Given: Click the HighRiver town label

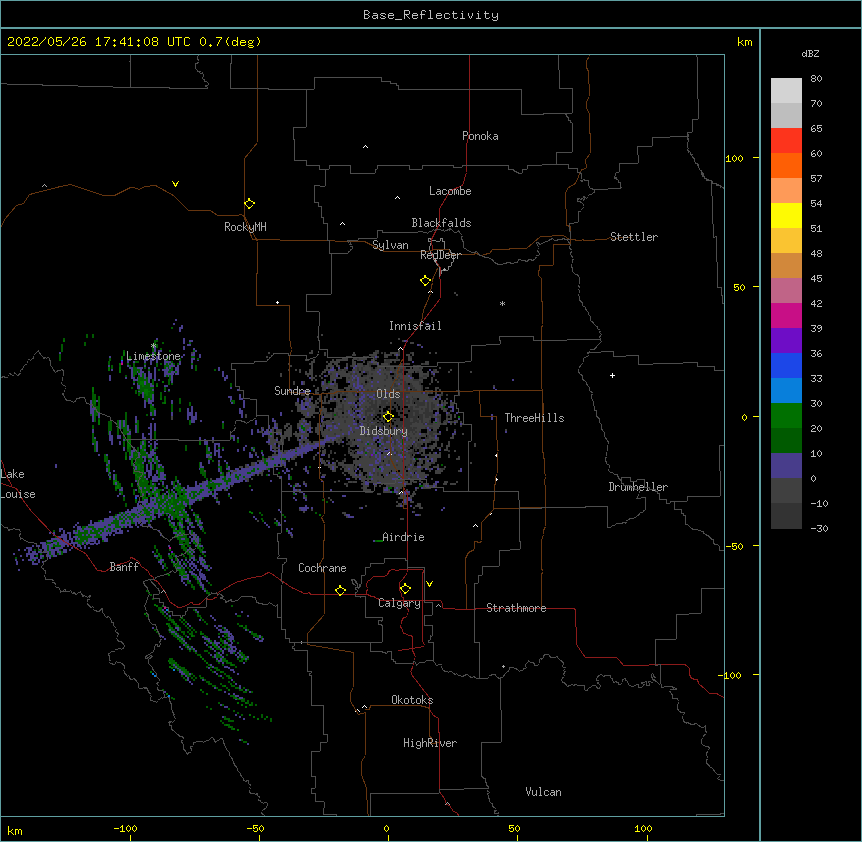Looking at the screenshot, I should click(430, 743).
